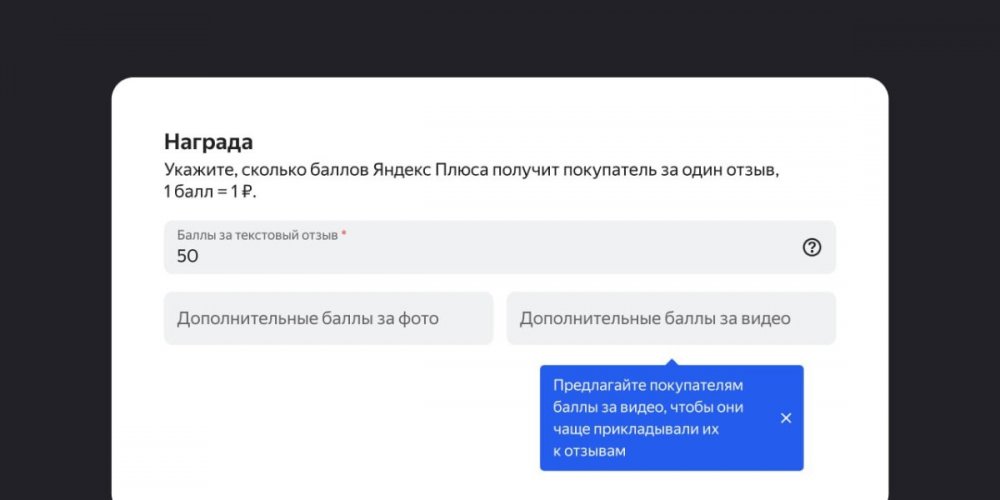1000x500 pixels.
Task: Click the tooltip line 'чаще прикладывали их'
Action: pyautogui.click(x=636, y=429)
